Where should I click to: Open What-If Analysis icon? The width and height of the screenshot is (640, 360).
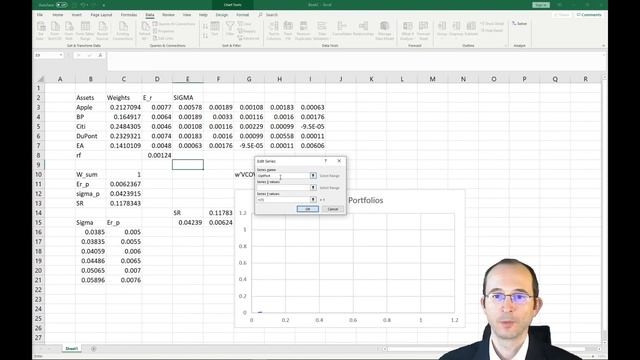click(x=407, y=31)
